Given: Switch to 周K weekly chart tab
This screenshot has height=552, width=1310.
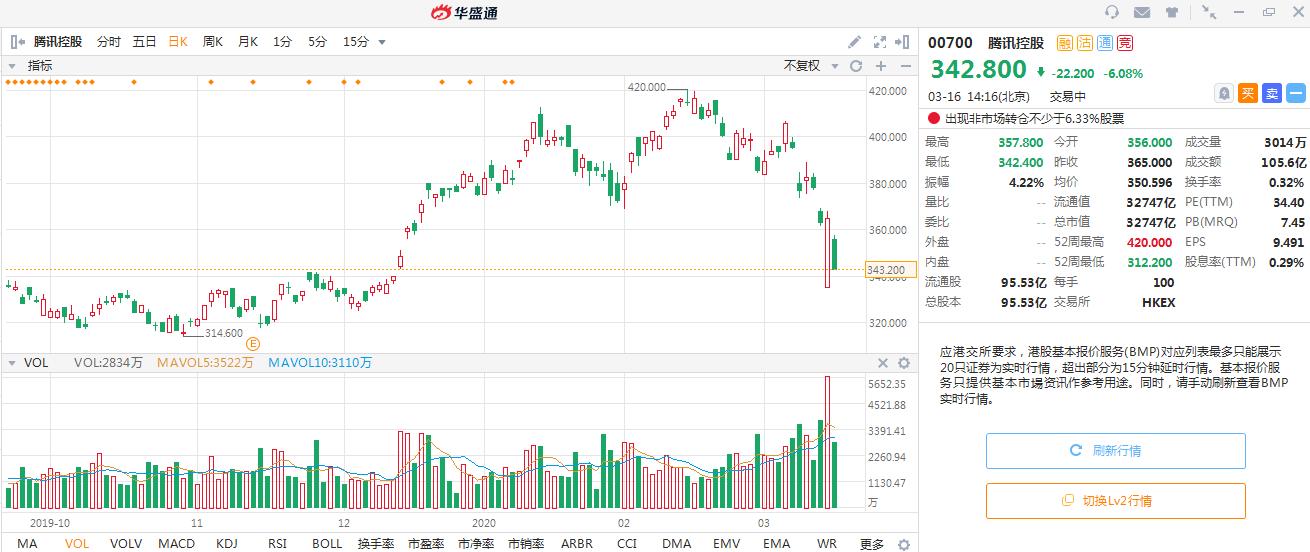Looking at the screenshot, I should (212, 42).
